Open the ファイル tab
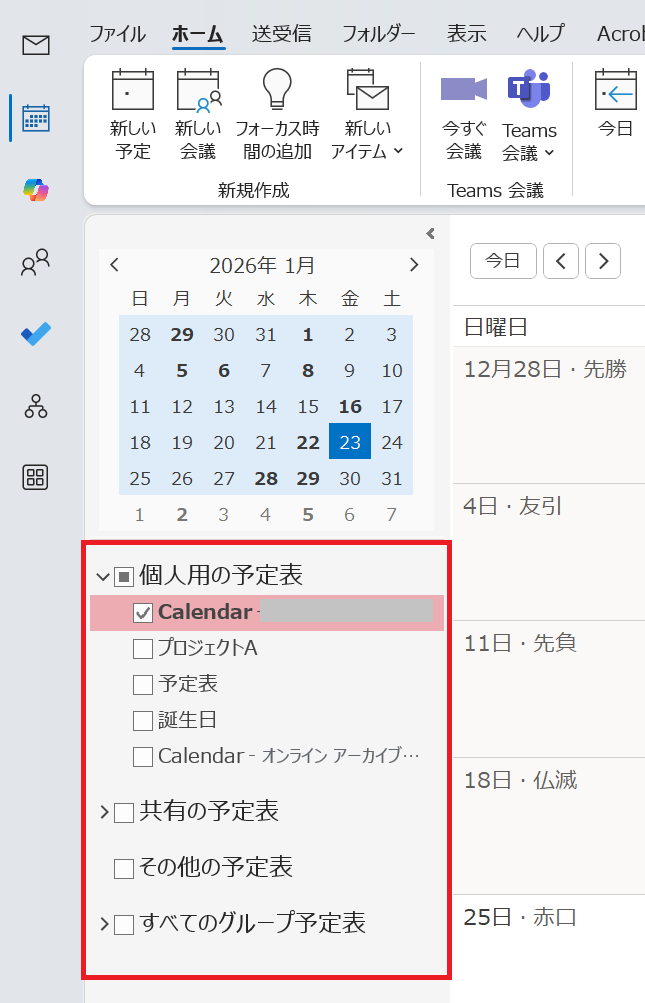This screenshot has width=645, height=1003. (x=118, y=33)
